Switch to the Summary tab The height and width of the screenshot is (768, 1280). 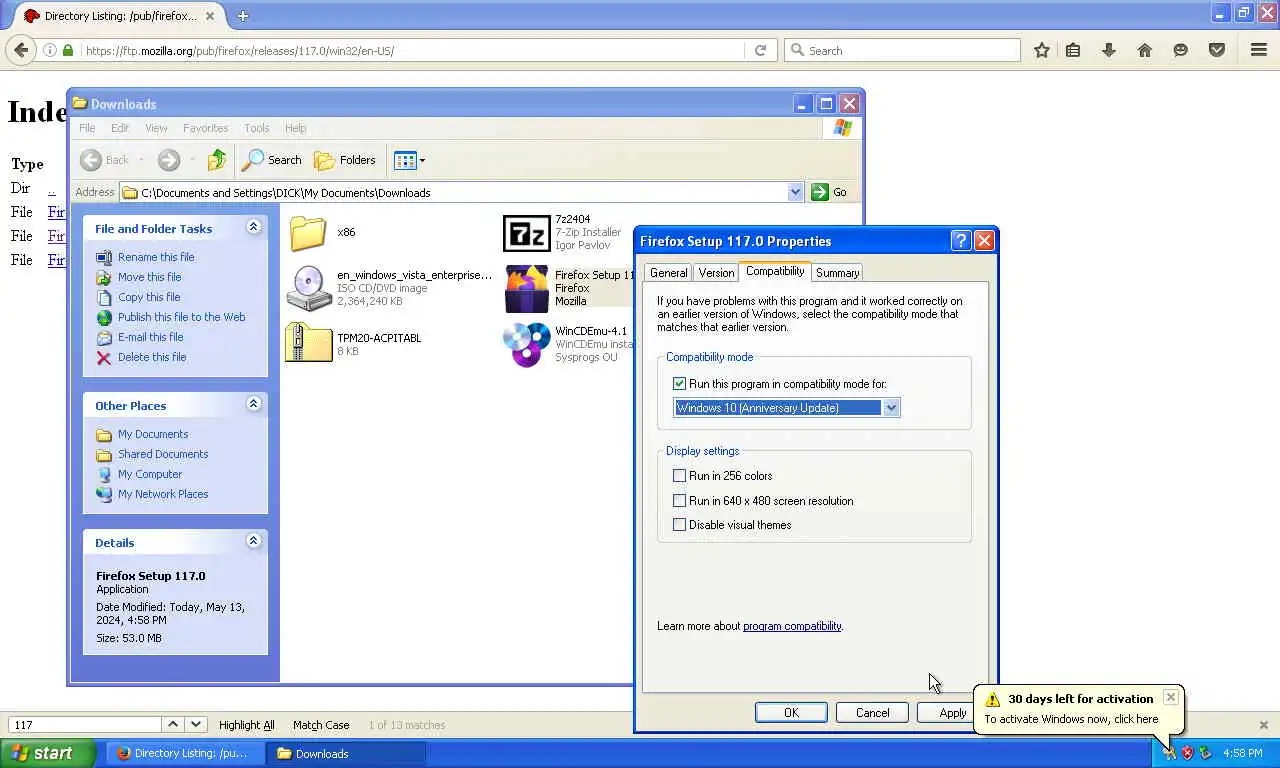837,273
